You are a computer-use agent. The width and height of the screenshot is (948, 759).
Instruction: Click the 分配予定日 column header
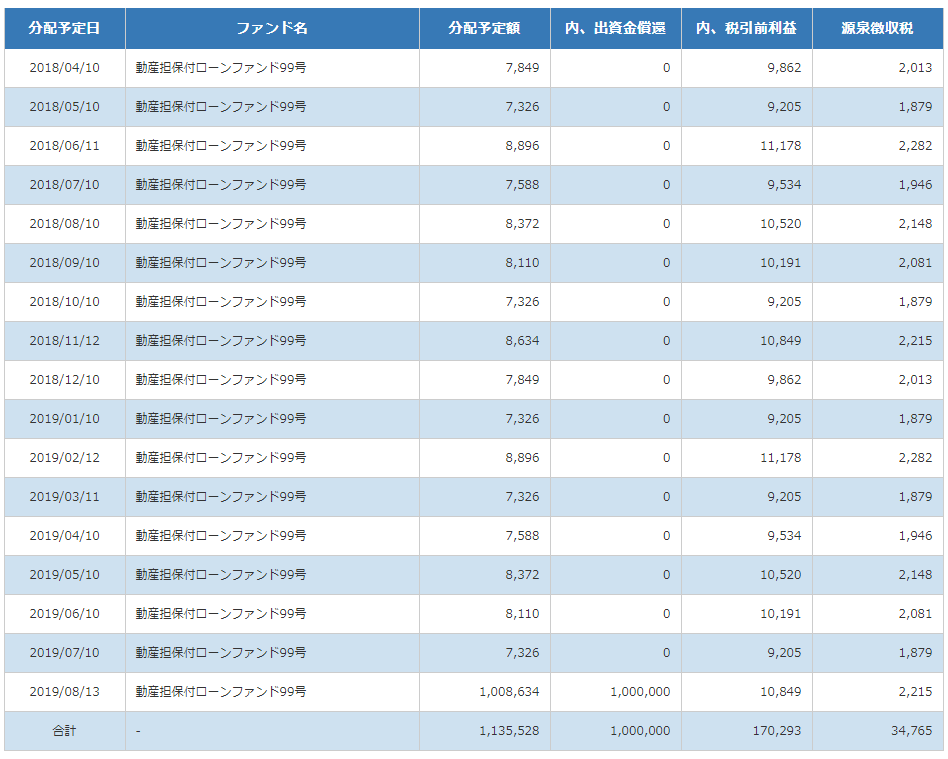point(64,28)
